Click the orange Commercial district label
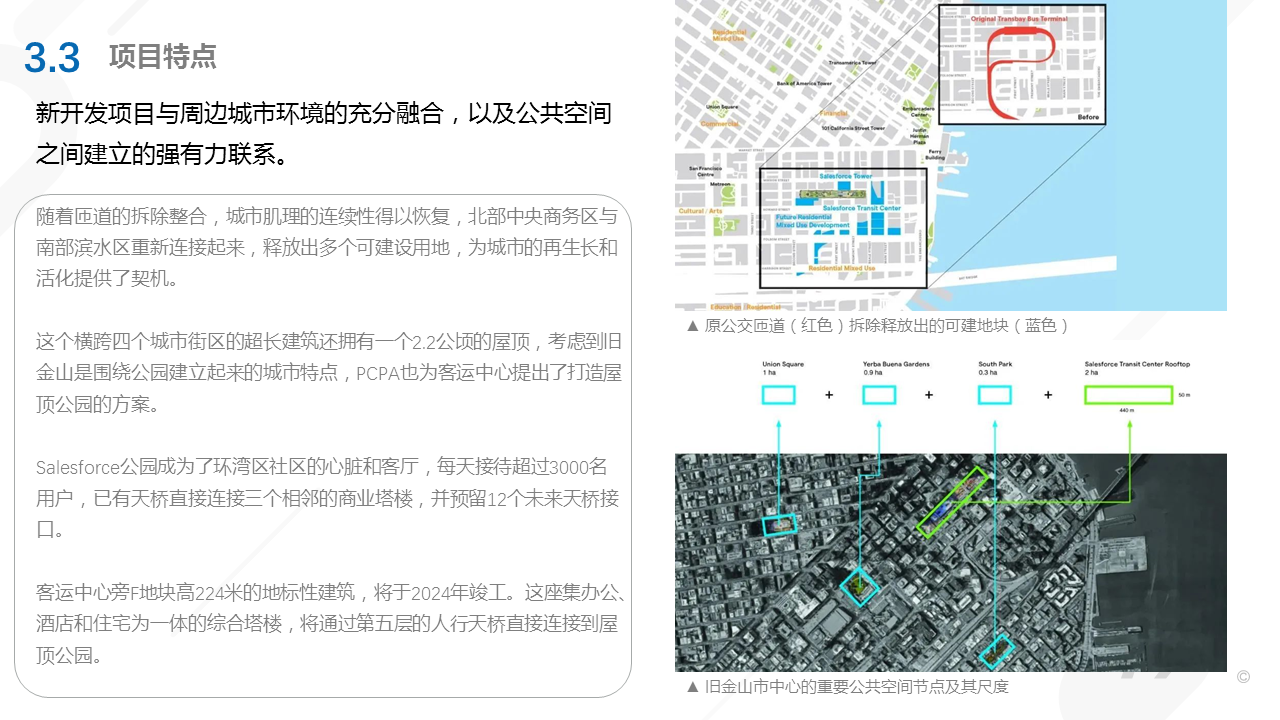The image size is (1280, 720). coord(720,124)
